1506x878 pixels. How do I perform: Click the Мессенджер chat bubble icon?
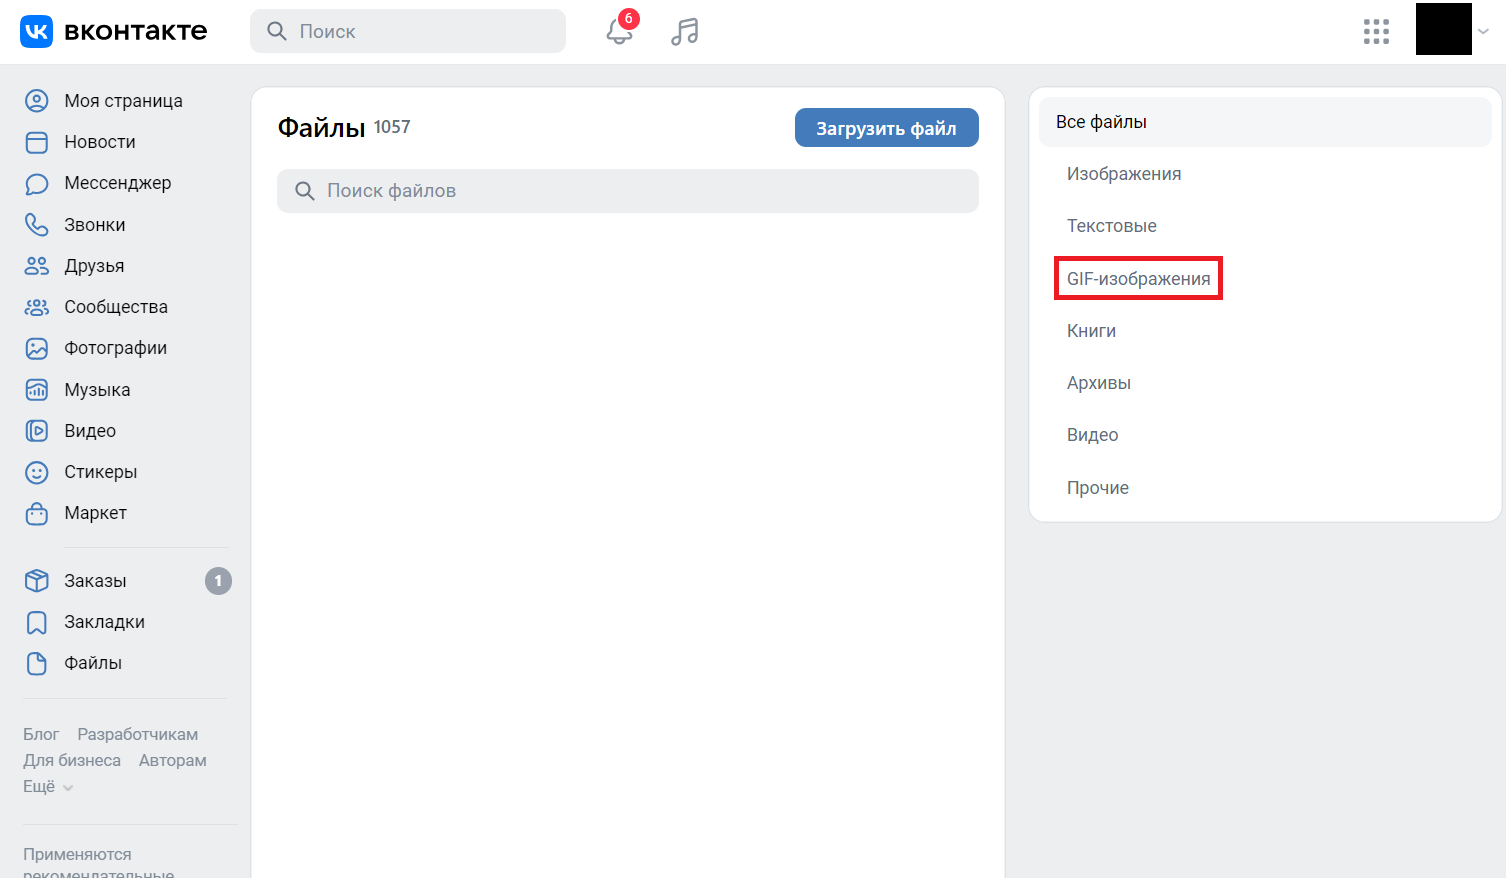[37, 184]
